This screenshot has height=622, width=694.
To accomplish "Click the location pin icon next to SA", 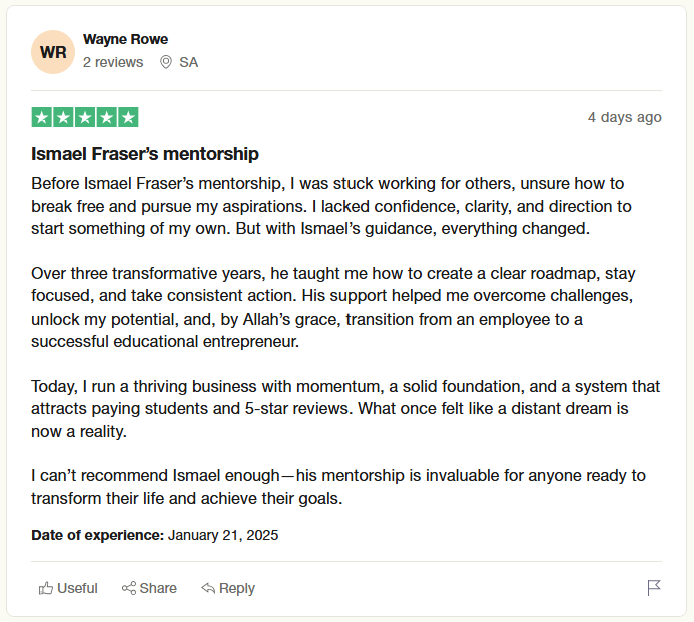I will (165, 62).
